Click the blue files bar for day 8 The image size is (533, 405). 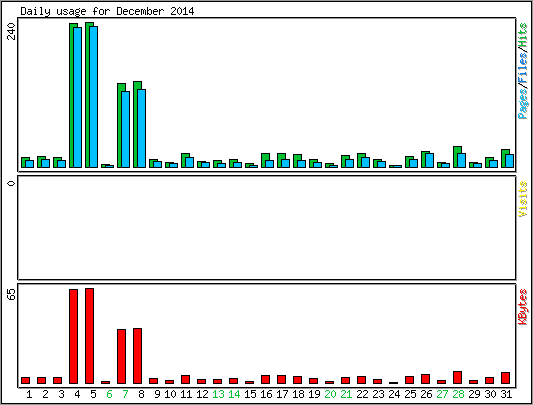[142, 129]
